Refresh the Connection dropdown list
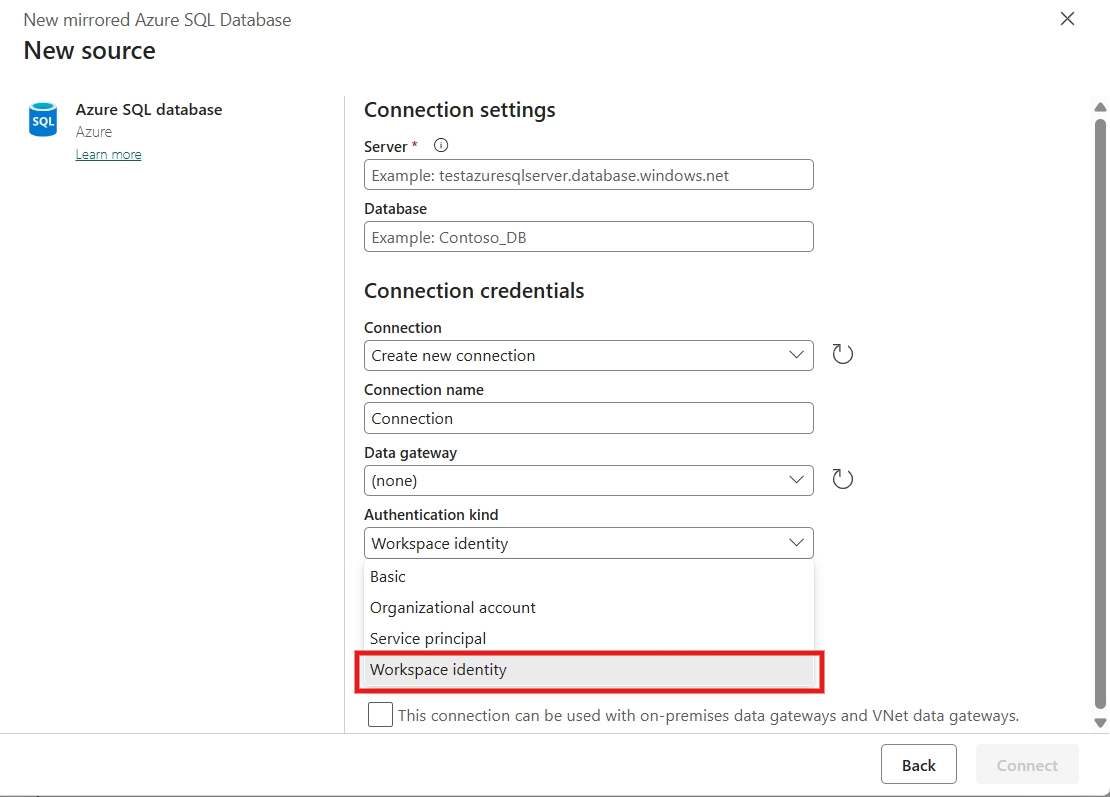 pyautogui.click(x=841, y=354)
